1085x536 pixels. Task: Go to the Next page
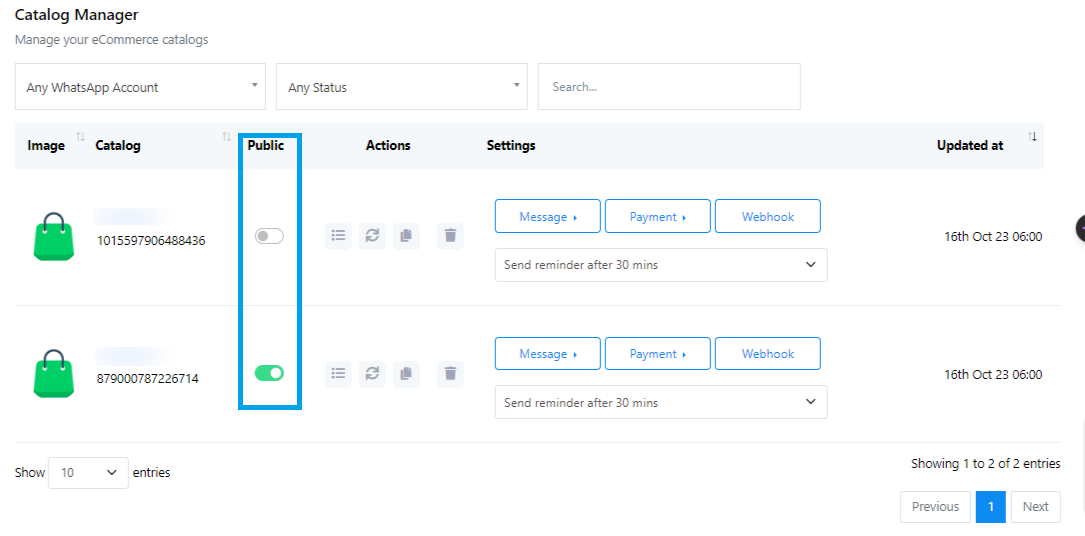coord(1035,507)
